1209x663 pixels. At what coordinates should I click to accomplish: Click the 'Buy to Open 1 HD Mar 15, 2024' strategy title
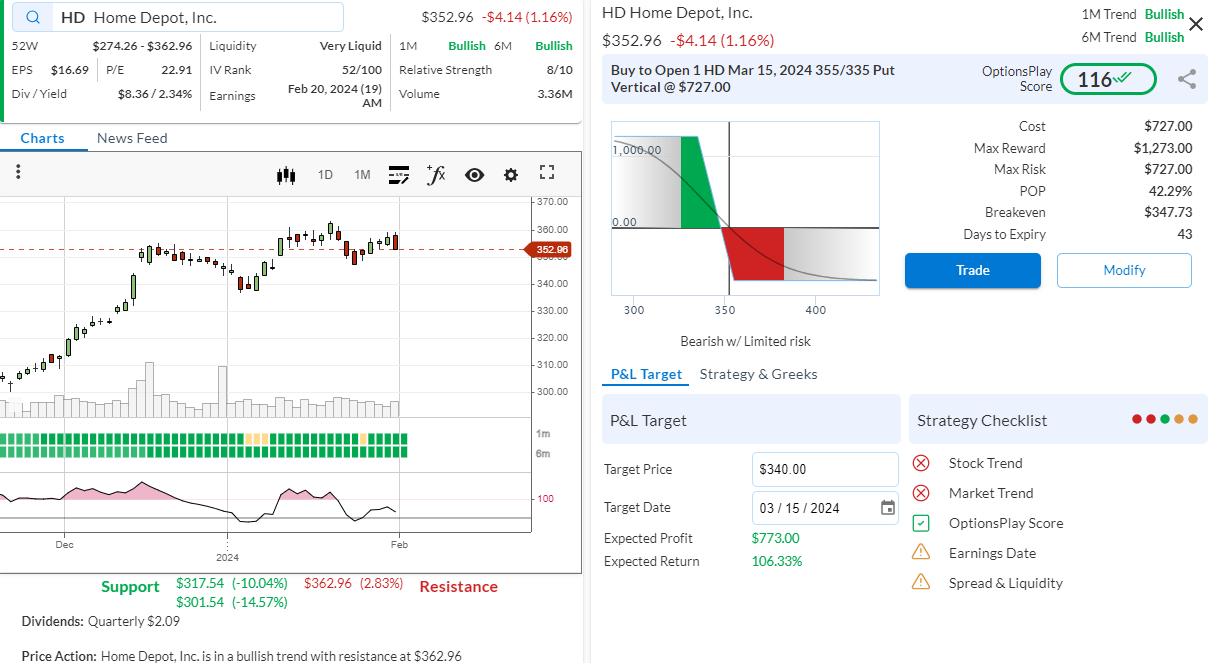(x=753, y=78)
